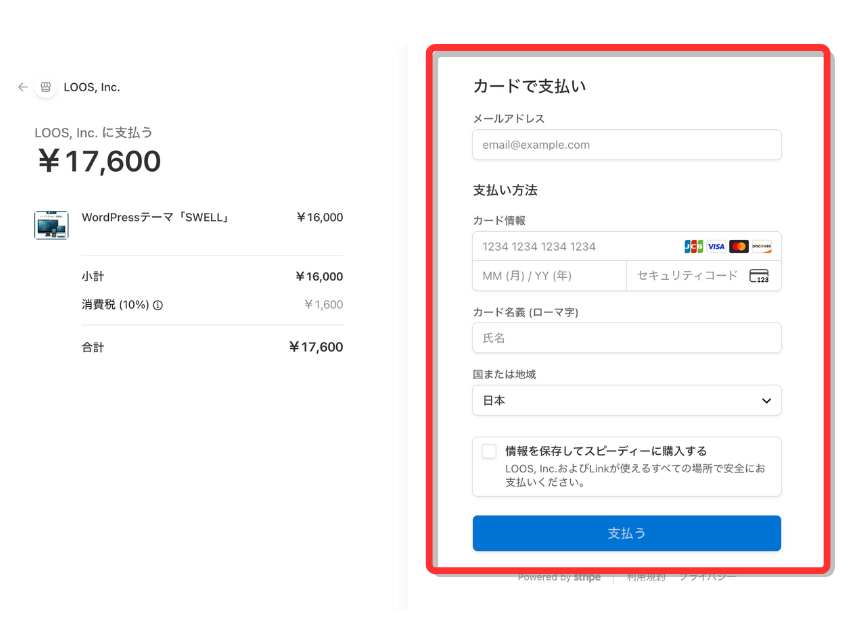Click the LOOS, Inc. store icon
Viewport: 850px width, 630px height.
(46, 87)
